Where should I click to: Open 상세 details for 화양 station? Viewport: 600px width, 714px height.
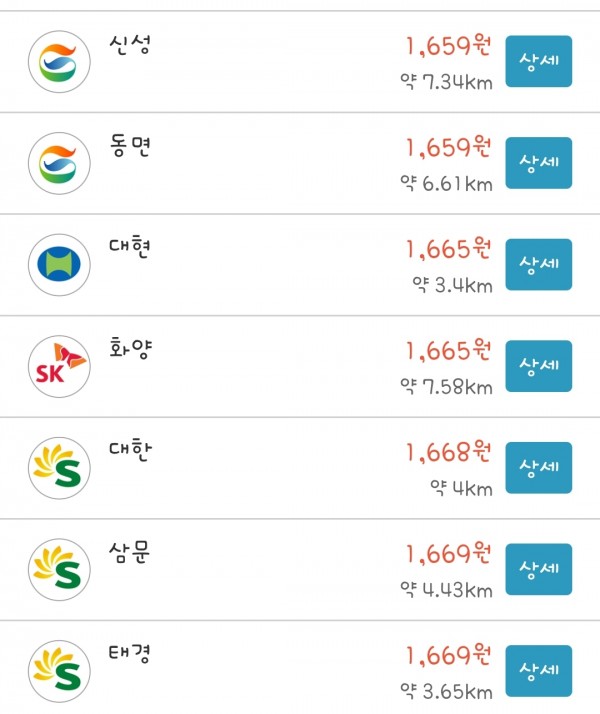click(x=539, y=366)
